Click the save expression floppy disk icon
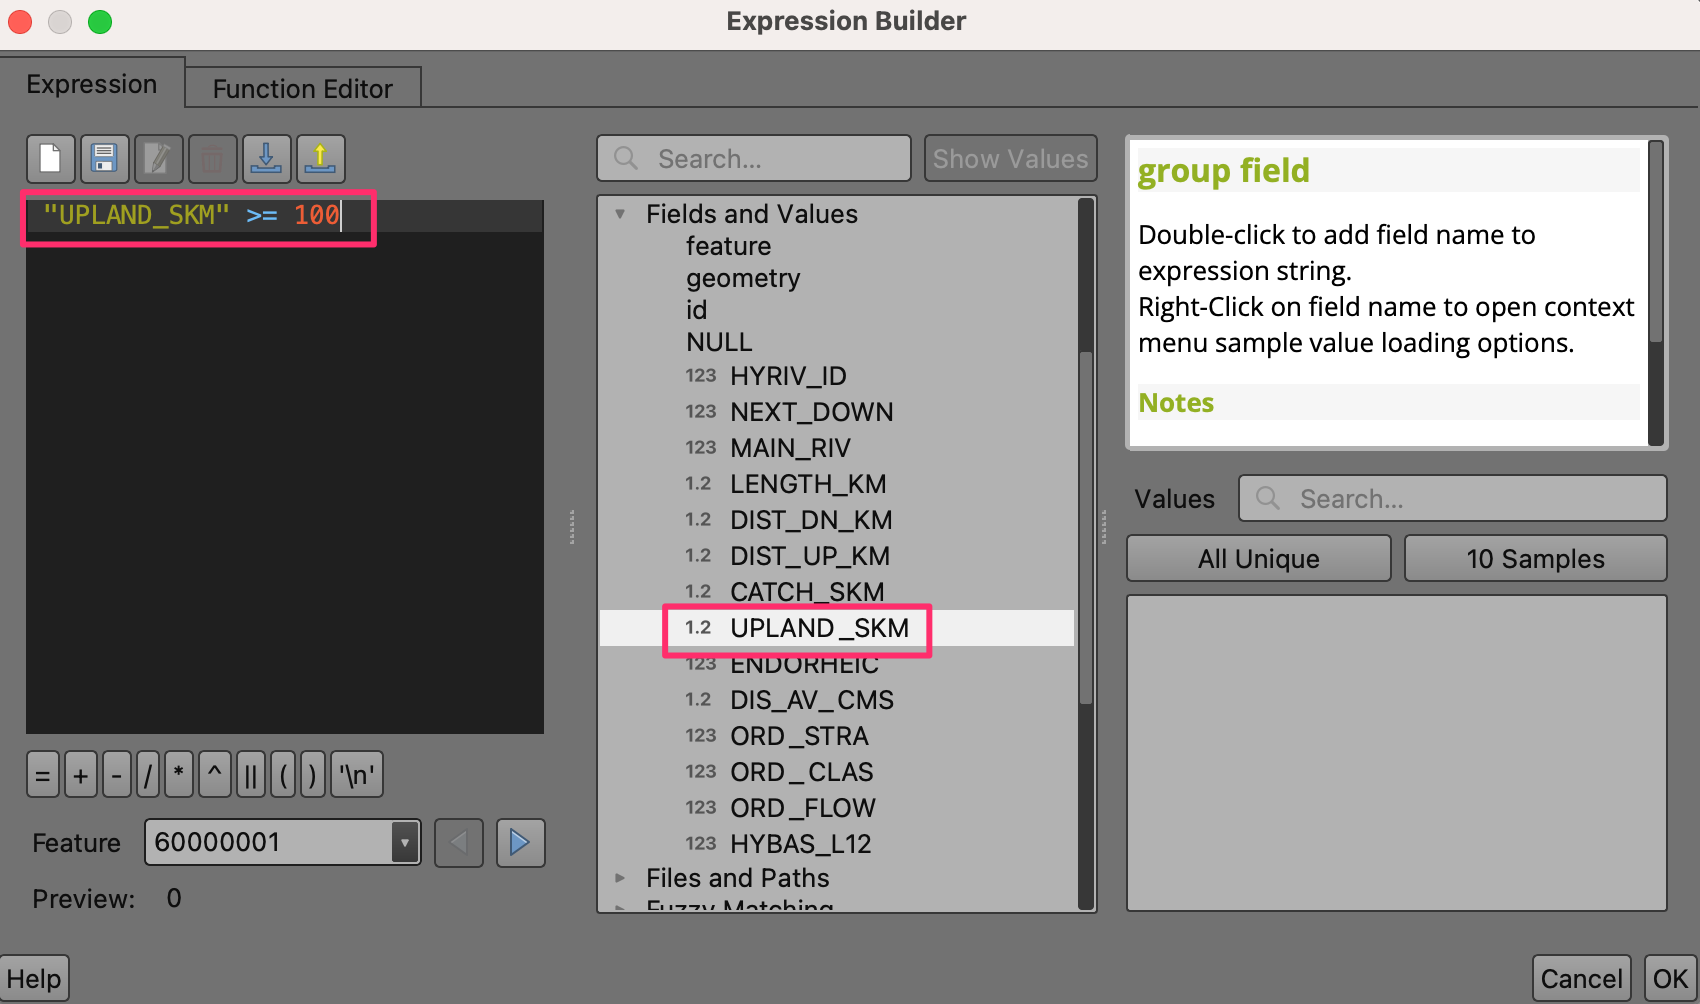This screenshot has width=1700, height=1004. click(104, 159)
